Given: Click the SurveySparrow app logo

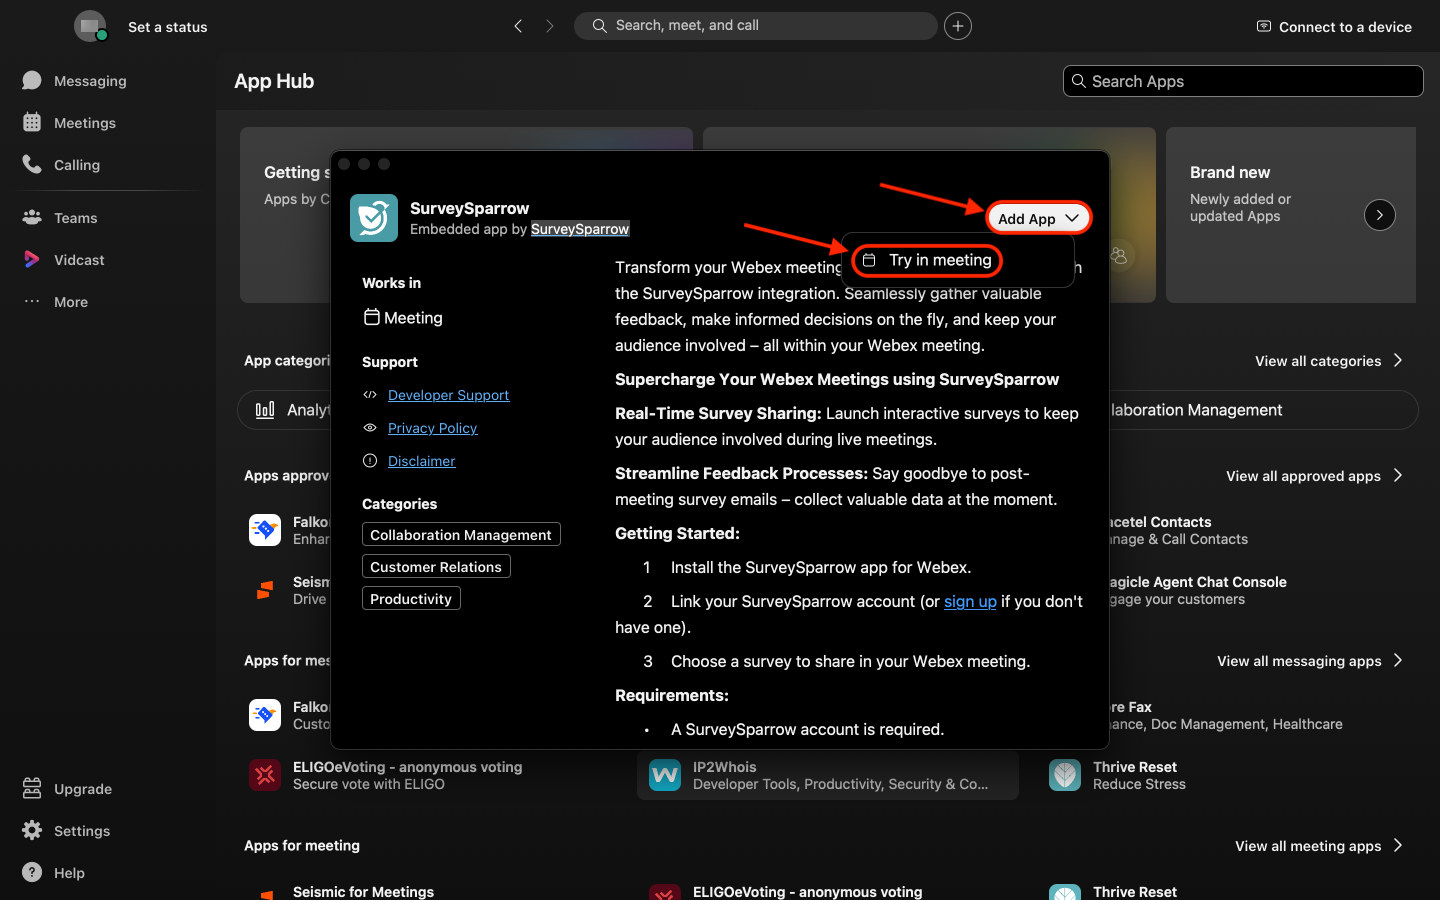Looking at the screenshot, I should (374, 218).
